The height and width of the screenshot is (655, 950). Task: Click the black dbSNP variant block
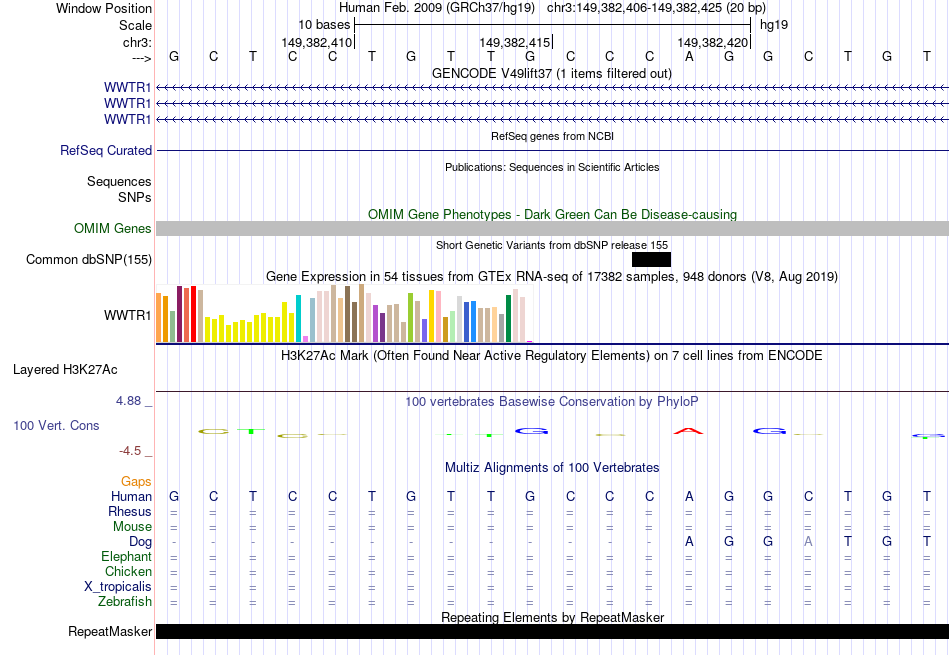coord(651,259)
